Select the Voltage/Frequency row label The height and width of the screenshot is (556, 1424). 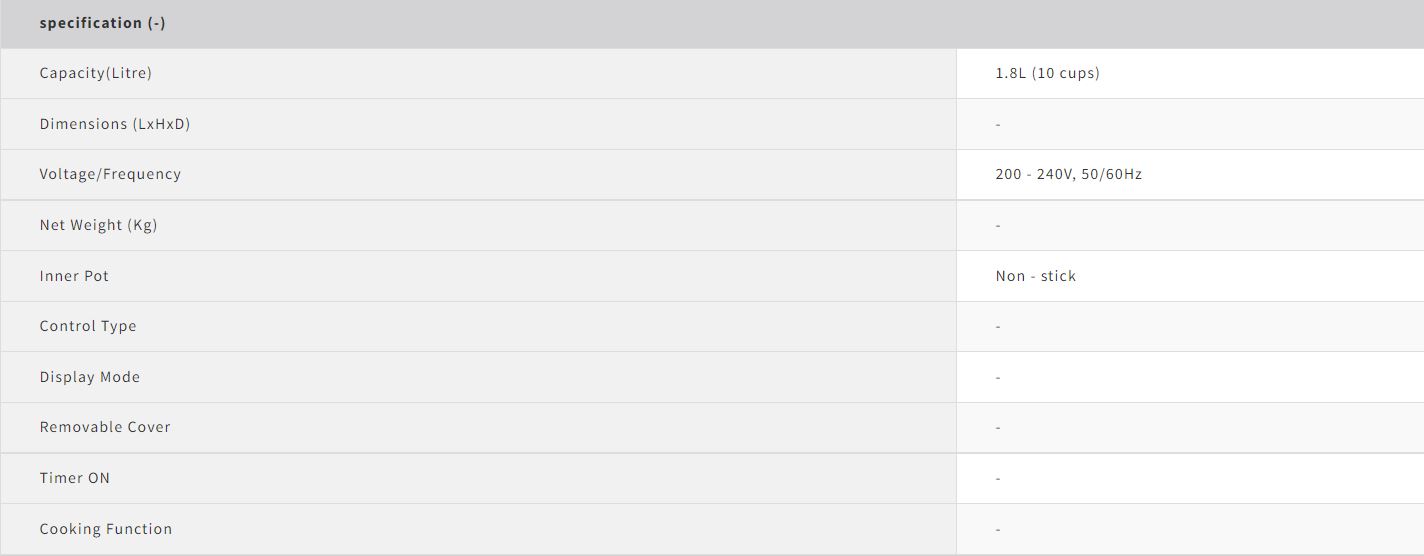pyautogui.click(x=110, y=174)
